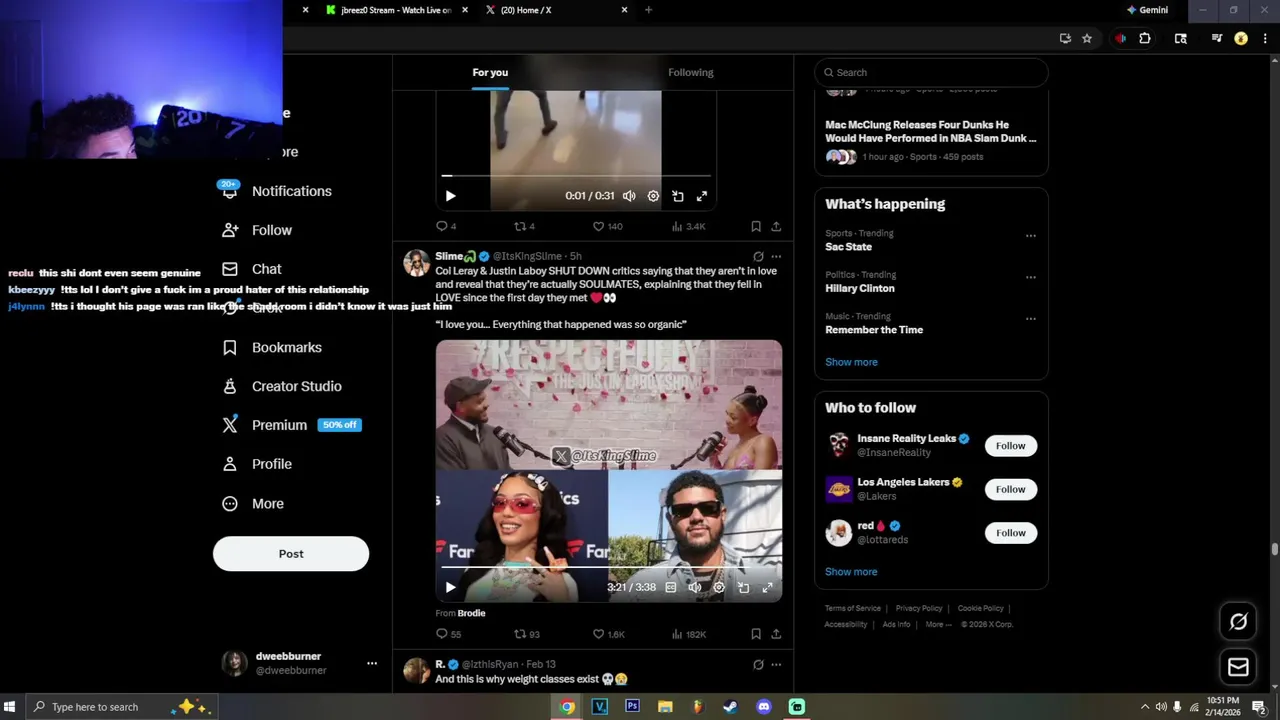
Task: Open Gemini in the browser
Action: 1147,10
